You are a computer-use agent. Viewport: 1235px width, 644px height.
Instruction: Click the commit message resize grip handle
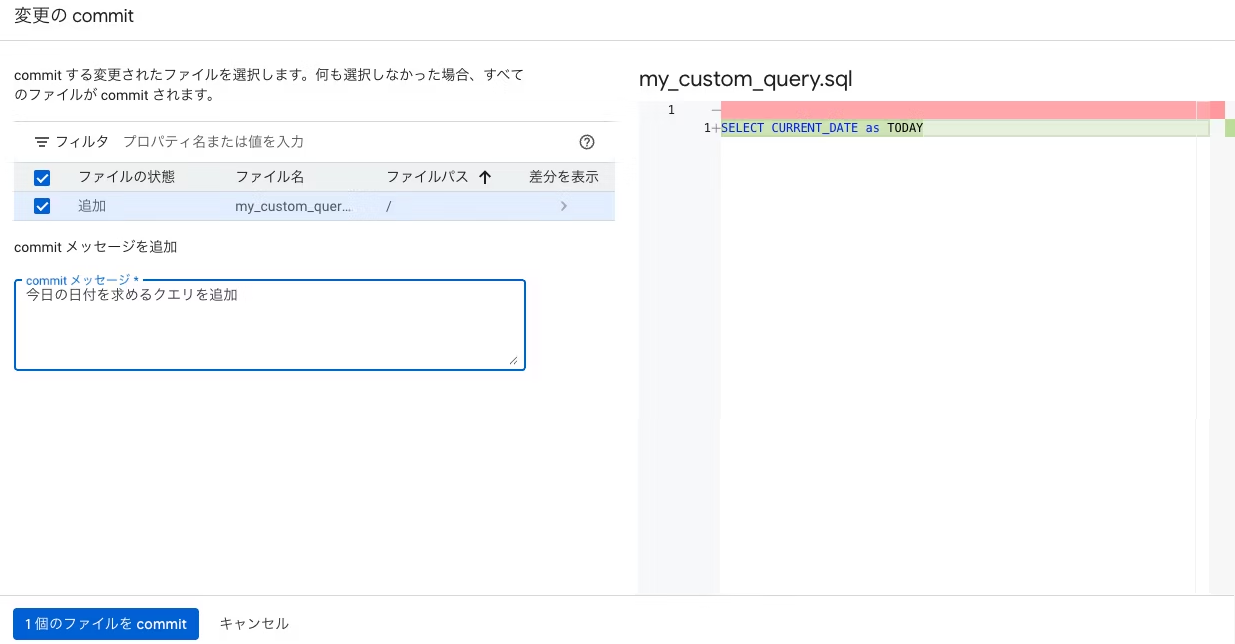click(514, 360)
